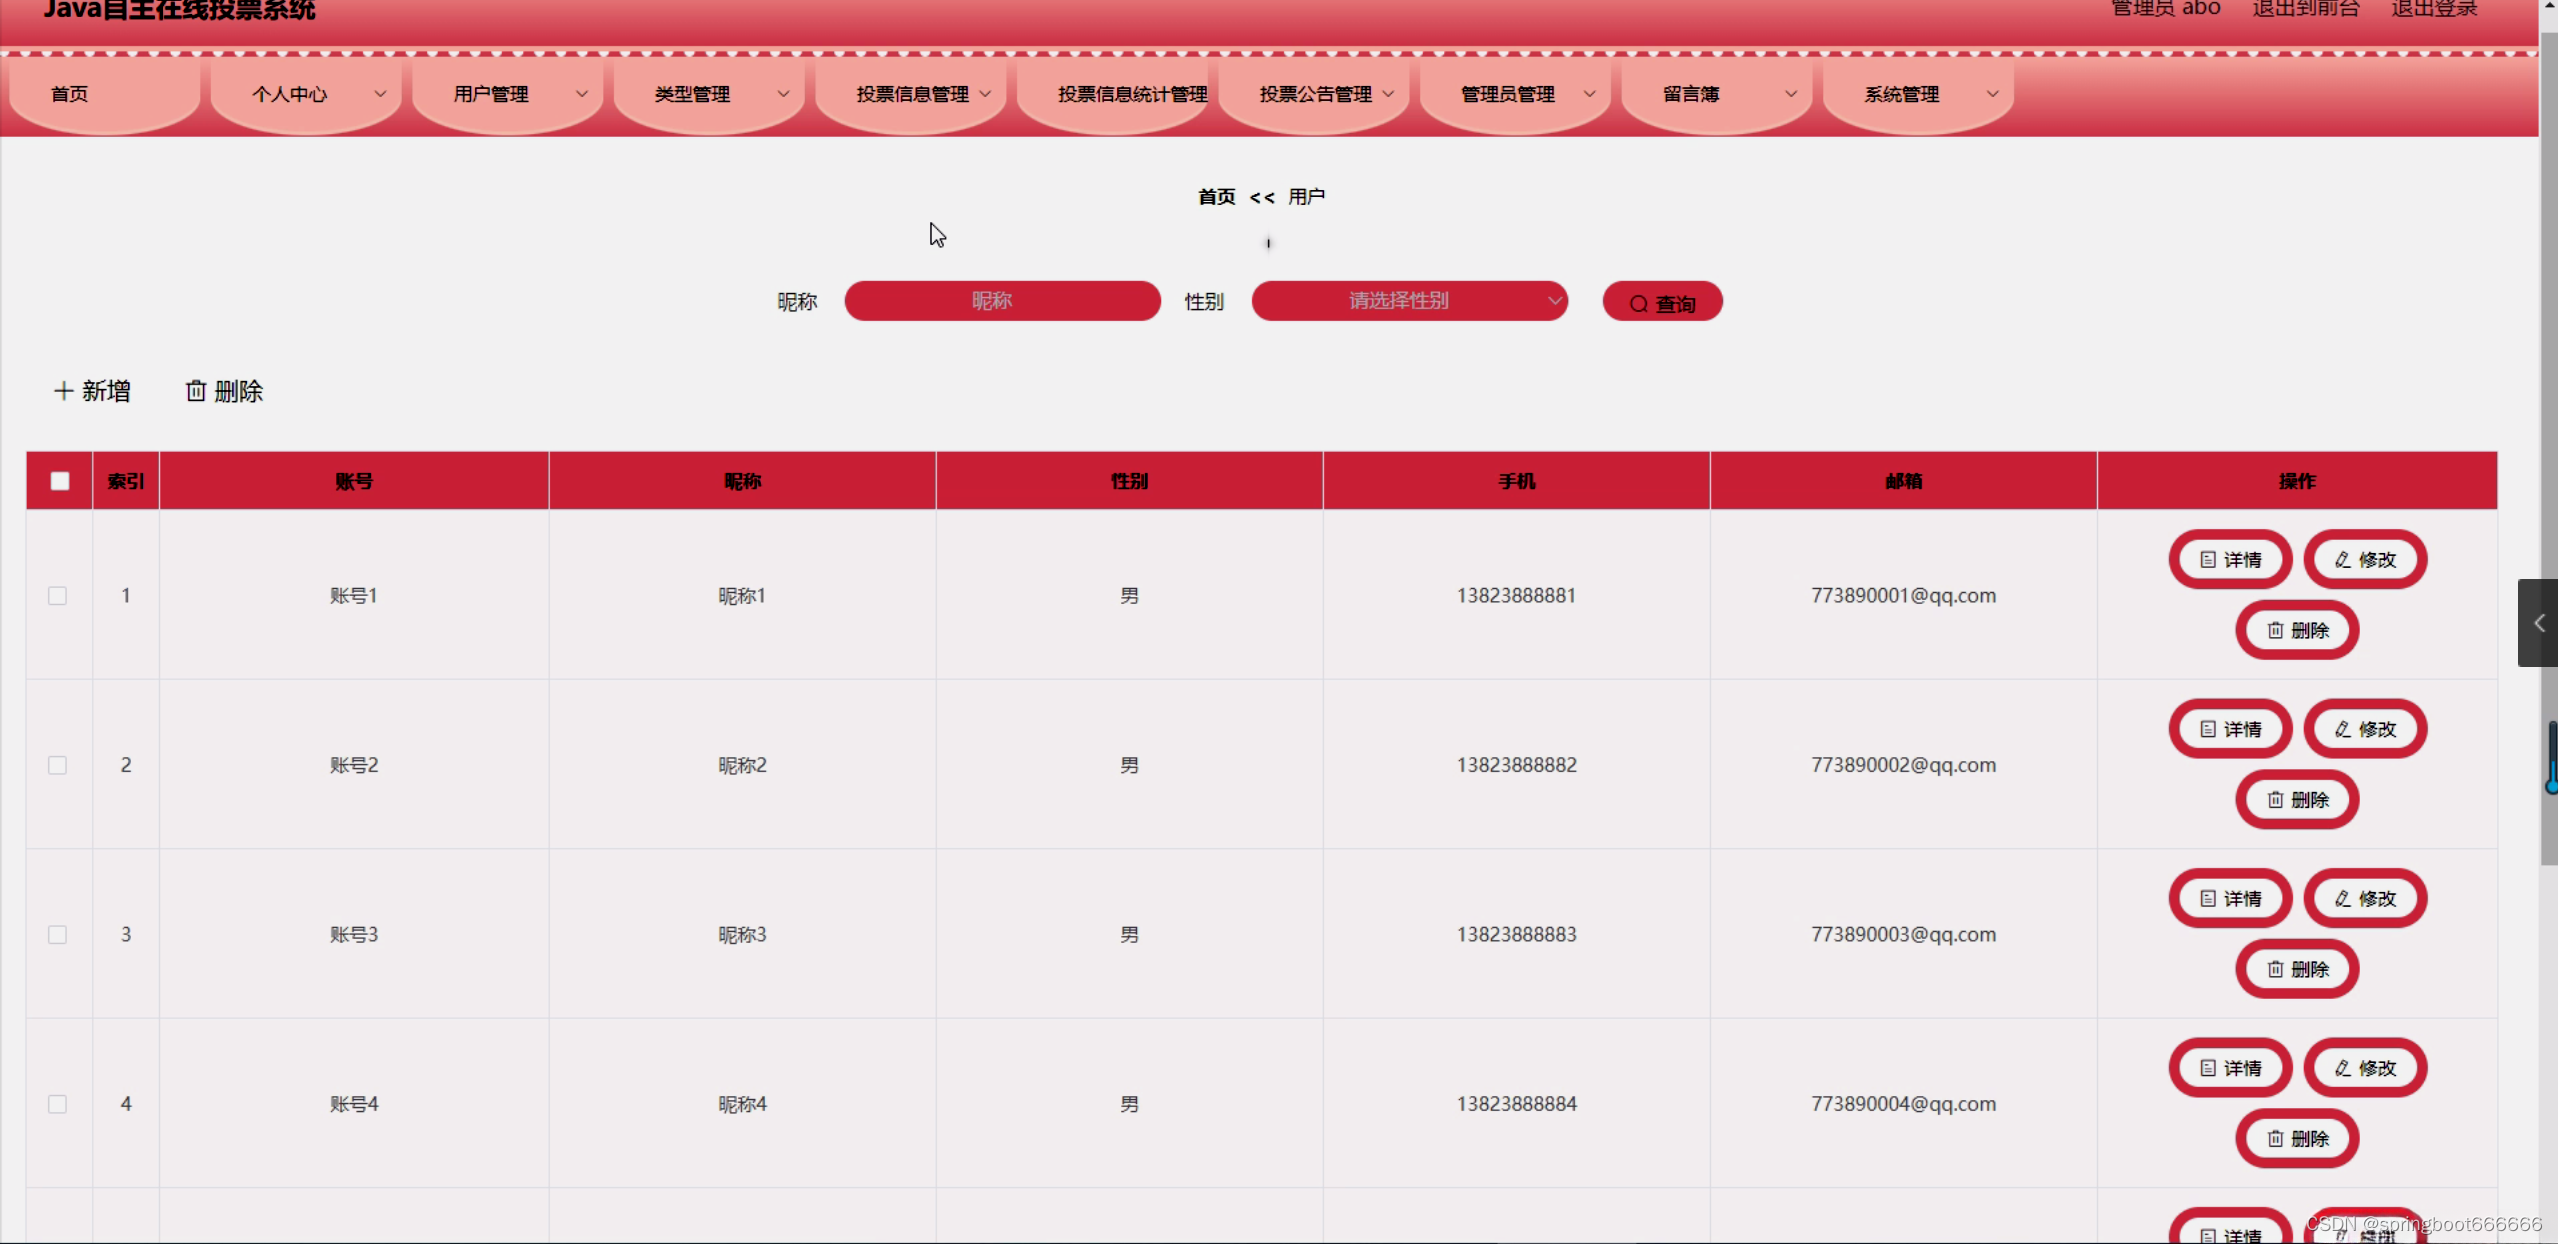The height and width of the screenshot is (1244, 2558).
Task: Check the checkbox for row 账号1
Action: tap(58, 596)
